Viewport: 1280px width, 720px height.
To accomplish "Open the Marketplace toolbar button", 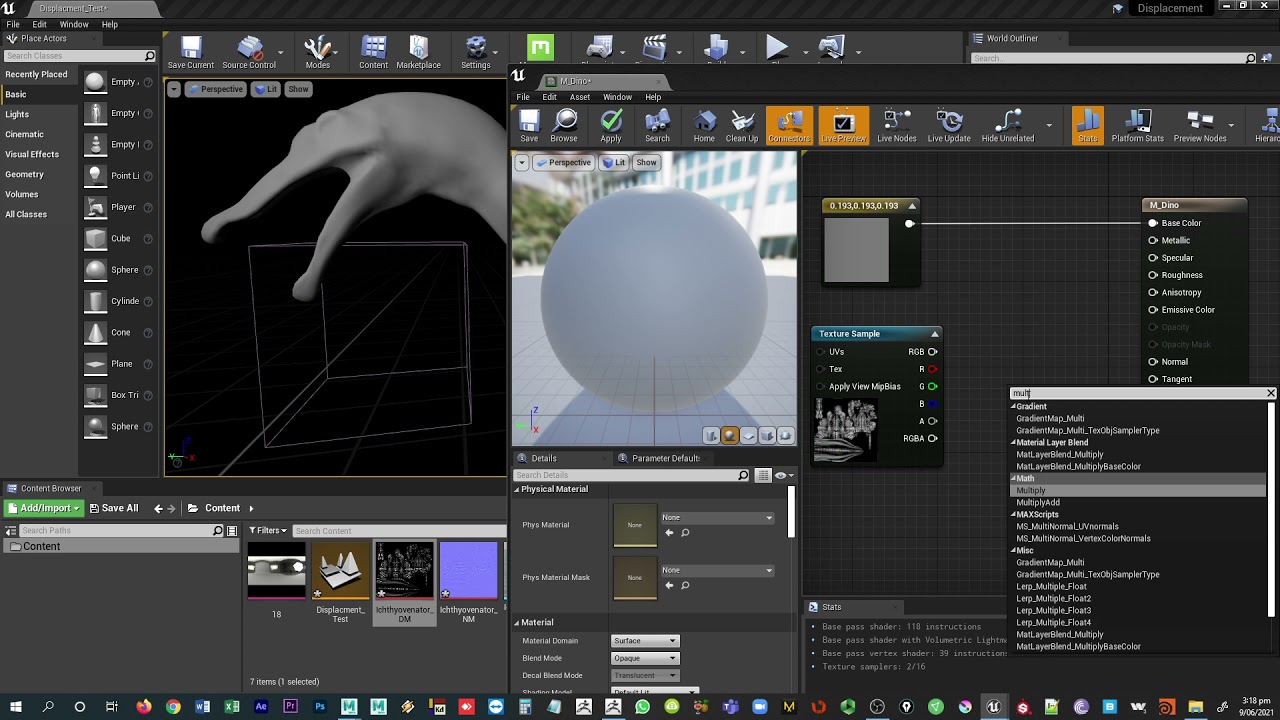I will click(418, 52).
